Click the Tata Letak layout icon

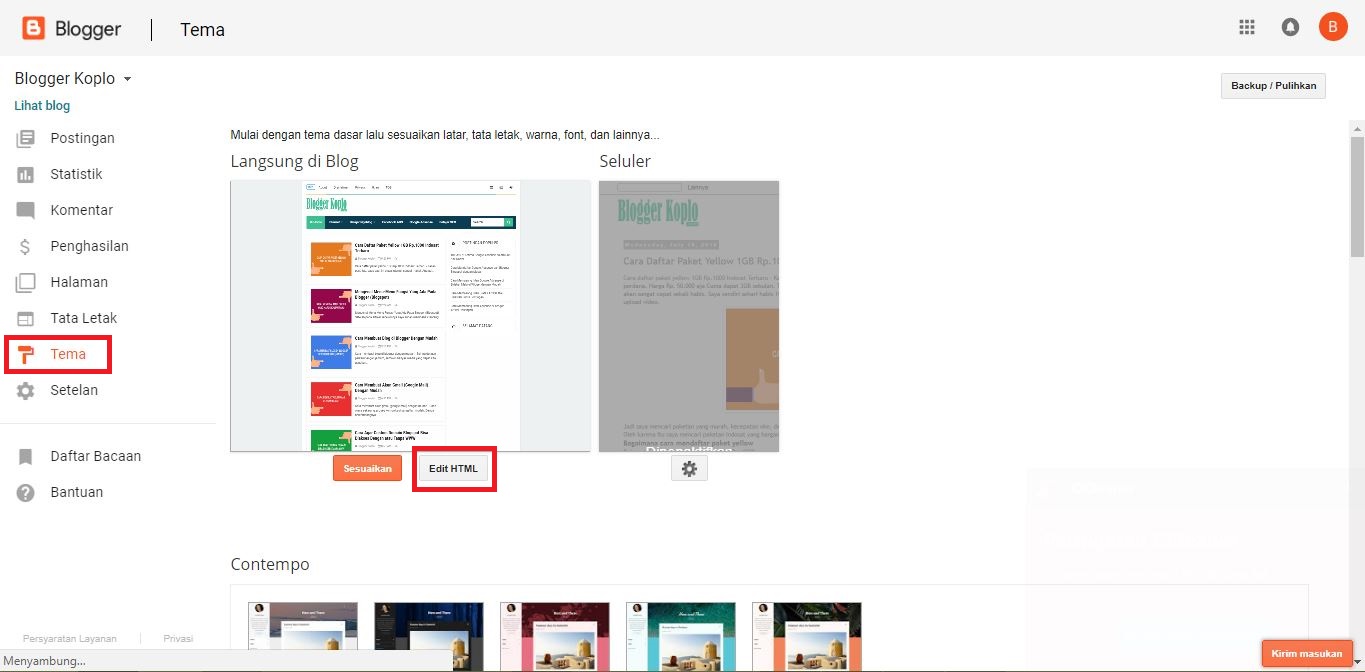(26, 318)
